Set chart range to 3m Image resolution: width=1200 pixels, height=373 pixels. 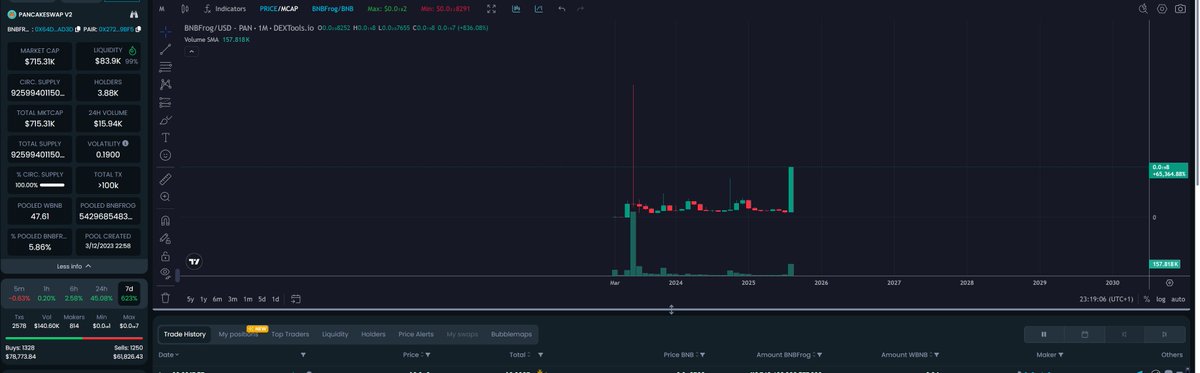[233, 299]
